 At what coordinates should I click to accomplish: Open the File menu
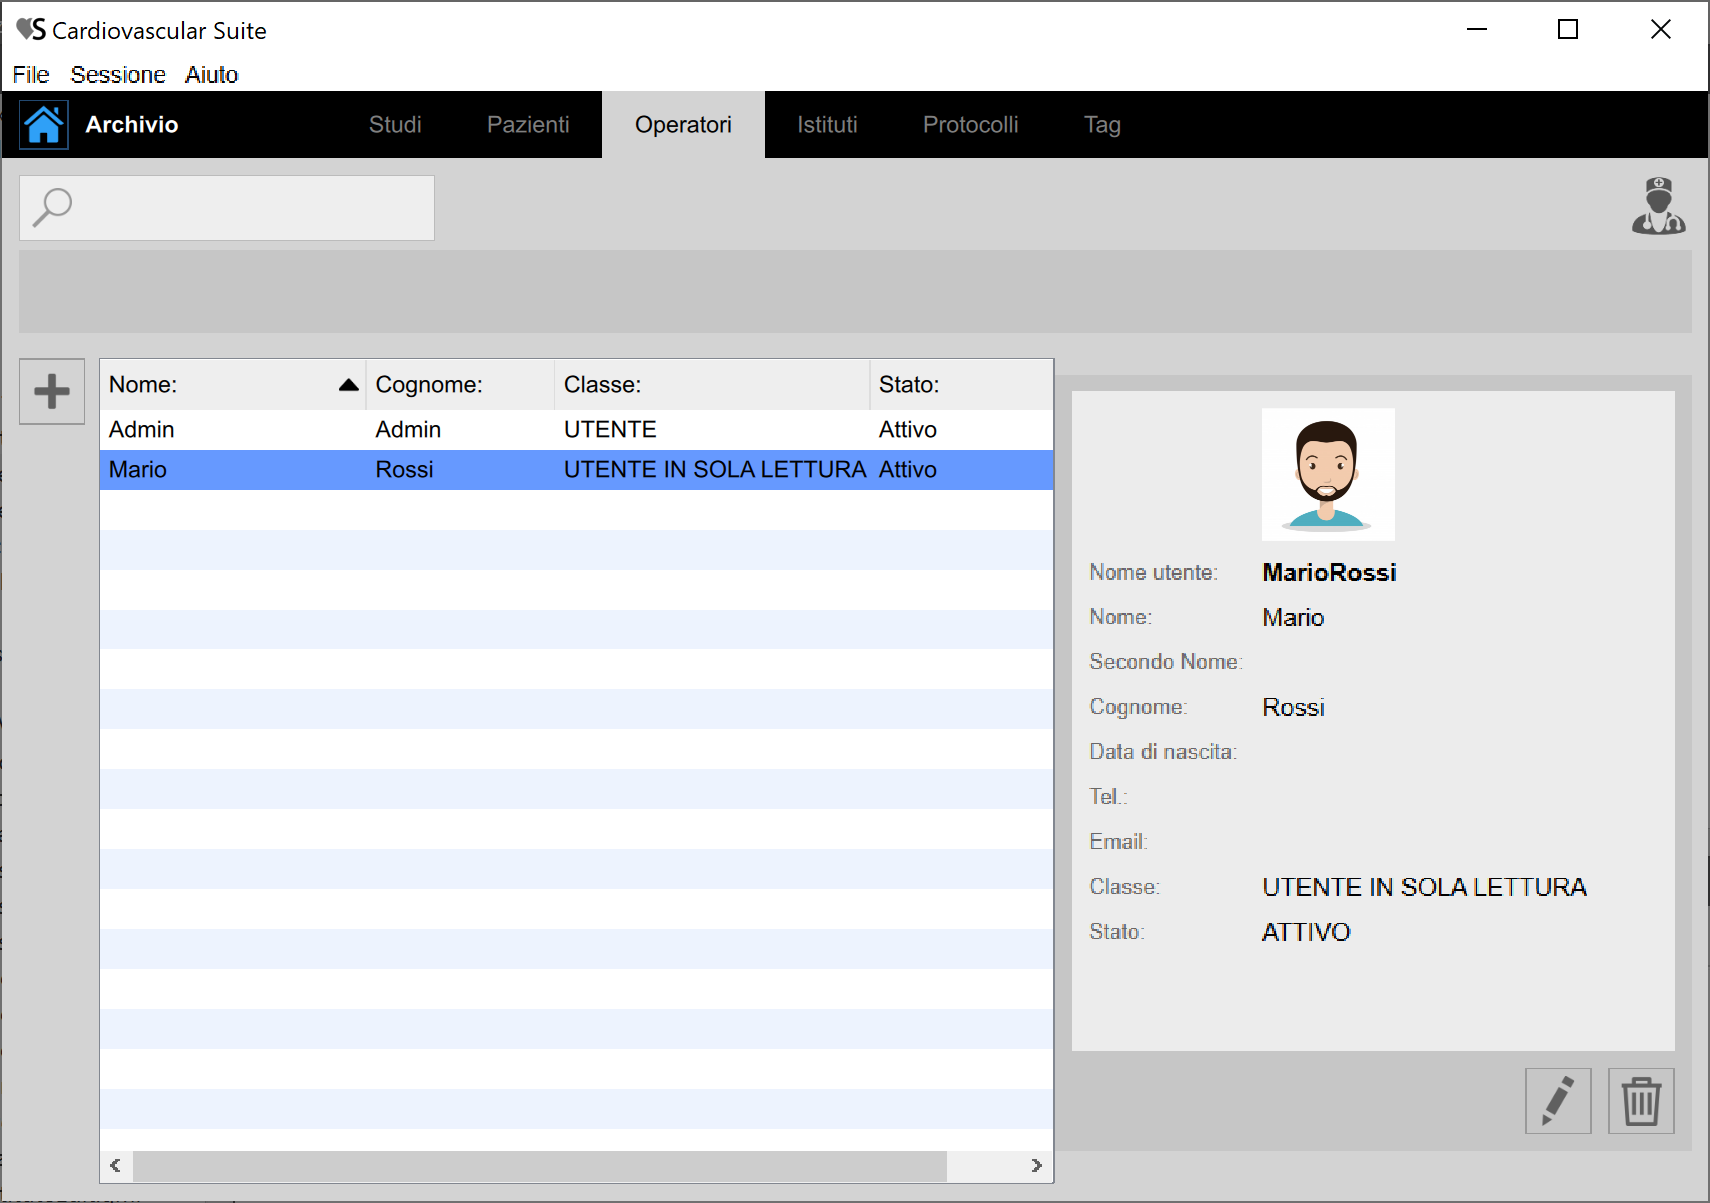(x=31, y=75)
